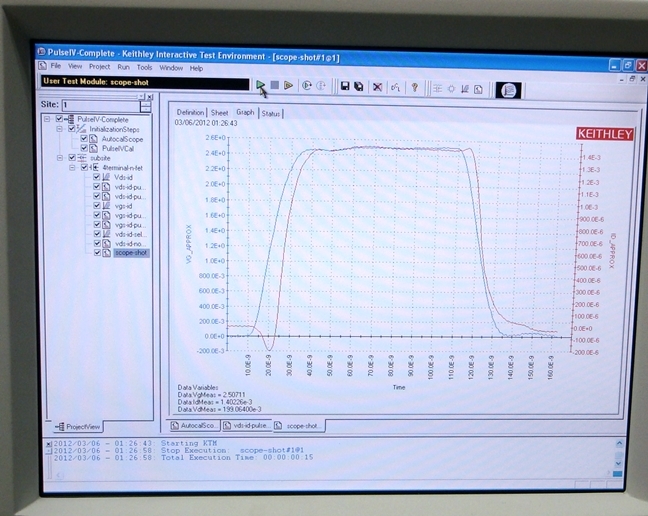This screenshot has height=516, width=648.
Task: Select the vds-id-sel... tree item
Action: 131,234
